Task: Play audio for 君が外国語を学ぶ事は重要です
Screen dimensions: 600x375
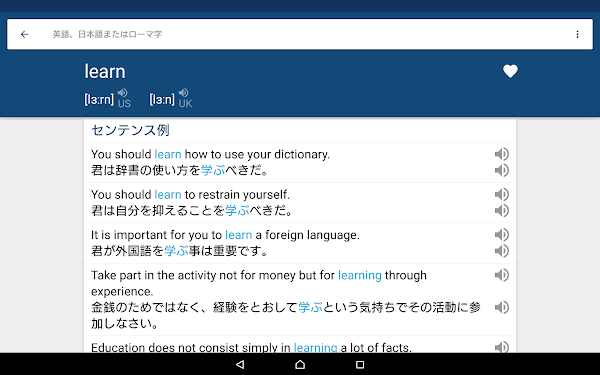Action: 501,251
